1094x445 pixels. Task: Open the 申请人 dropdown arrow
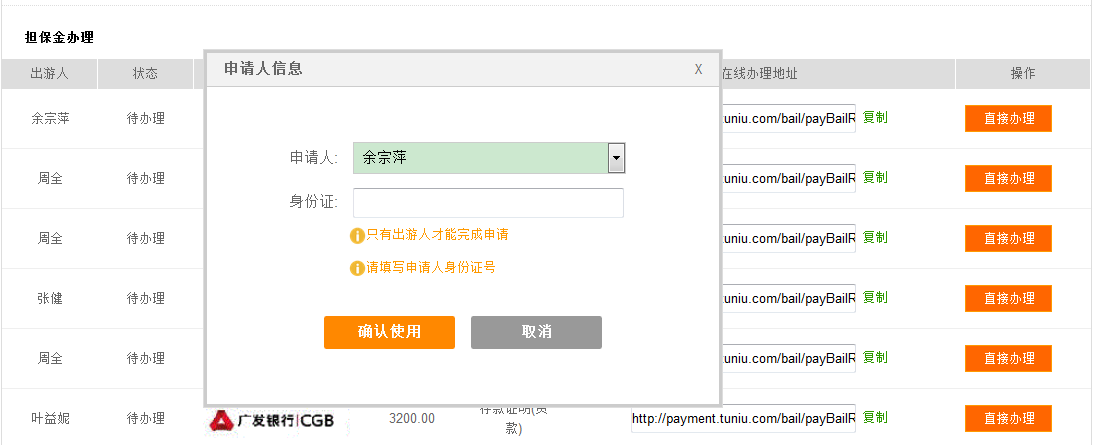[x=617, y=158]
